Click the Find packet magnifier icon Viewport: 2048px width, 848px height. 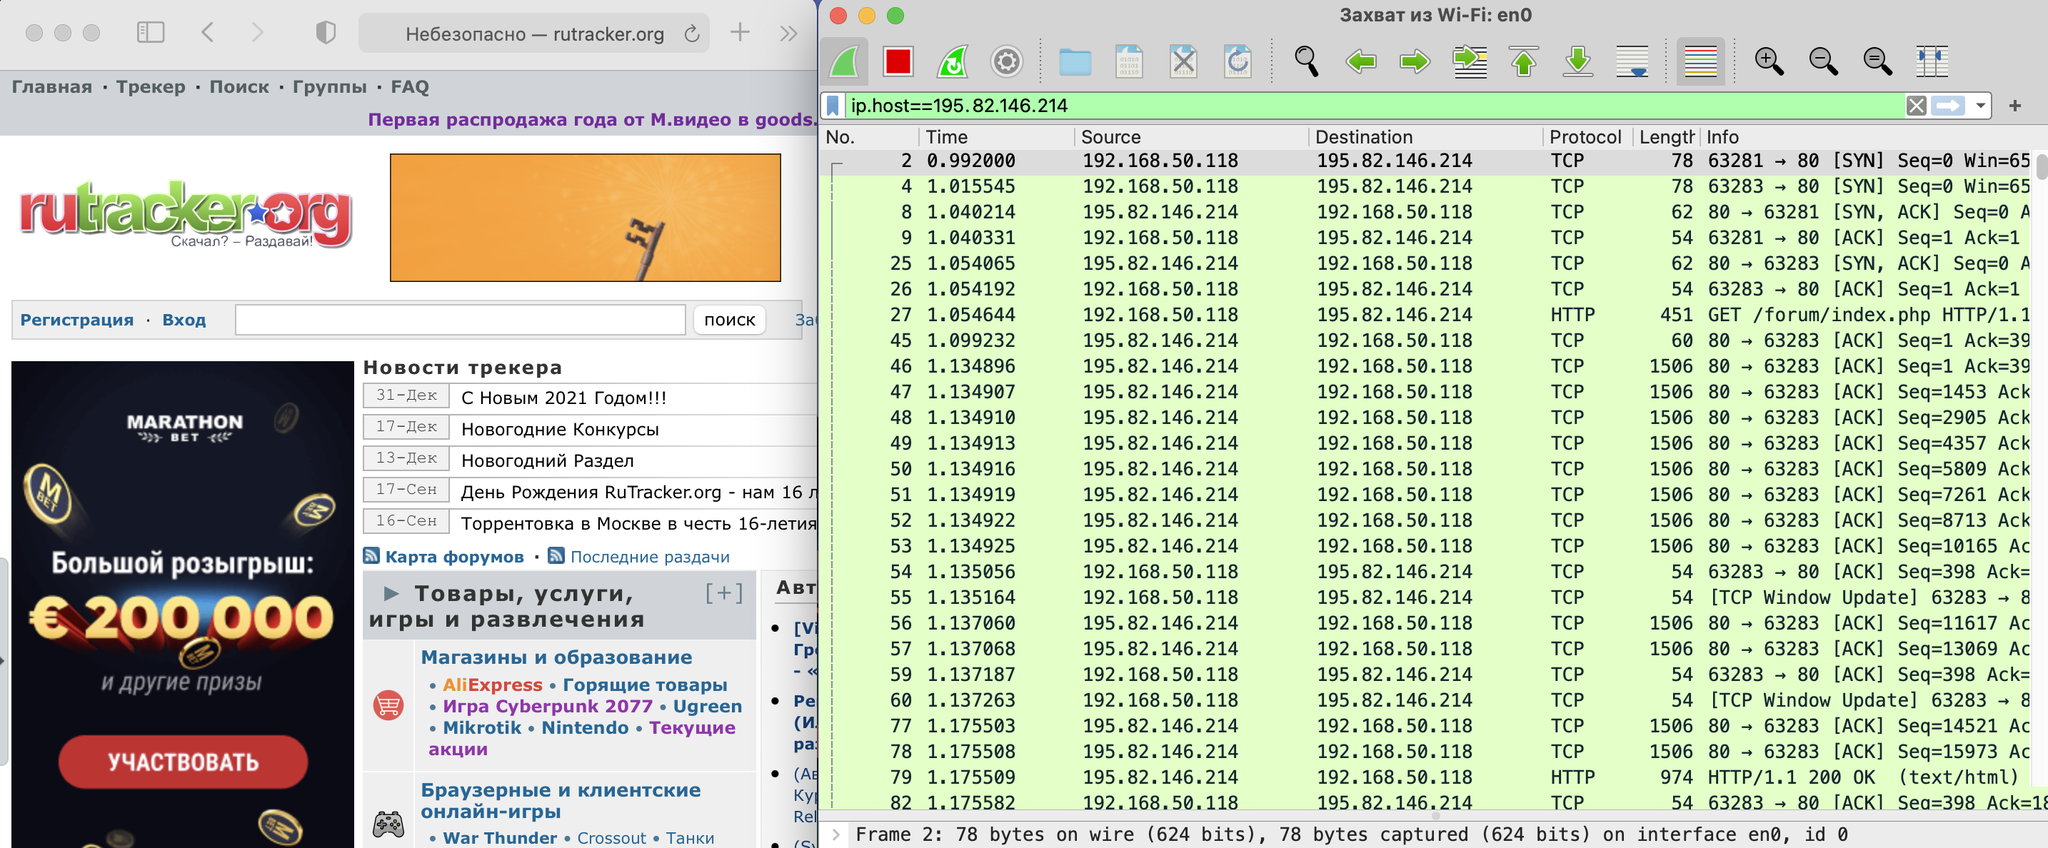coord(1305,62)
